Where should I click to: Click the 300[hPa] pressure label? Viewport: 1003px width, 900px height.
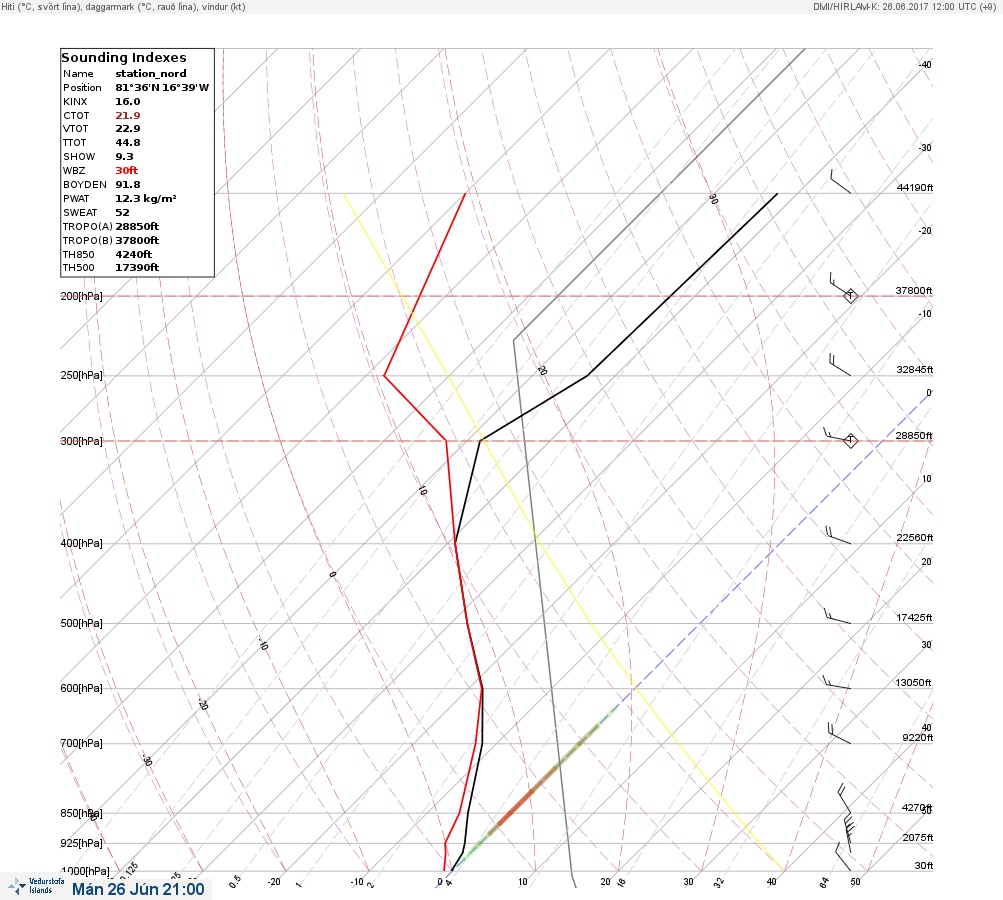[81, 441]
